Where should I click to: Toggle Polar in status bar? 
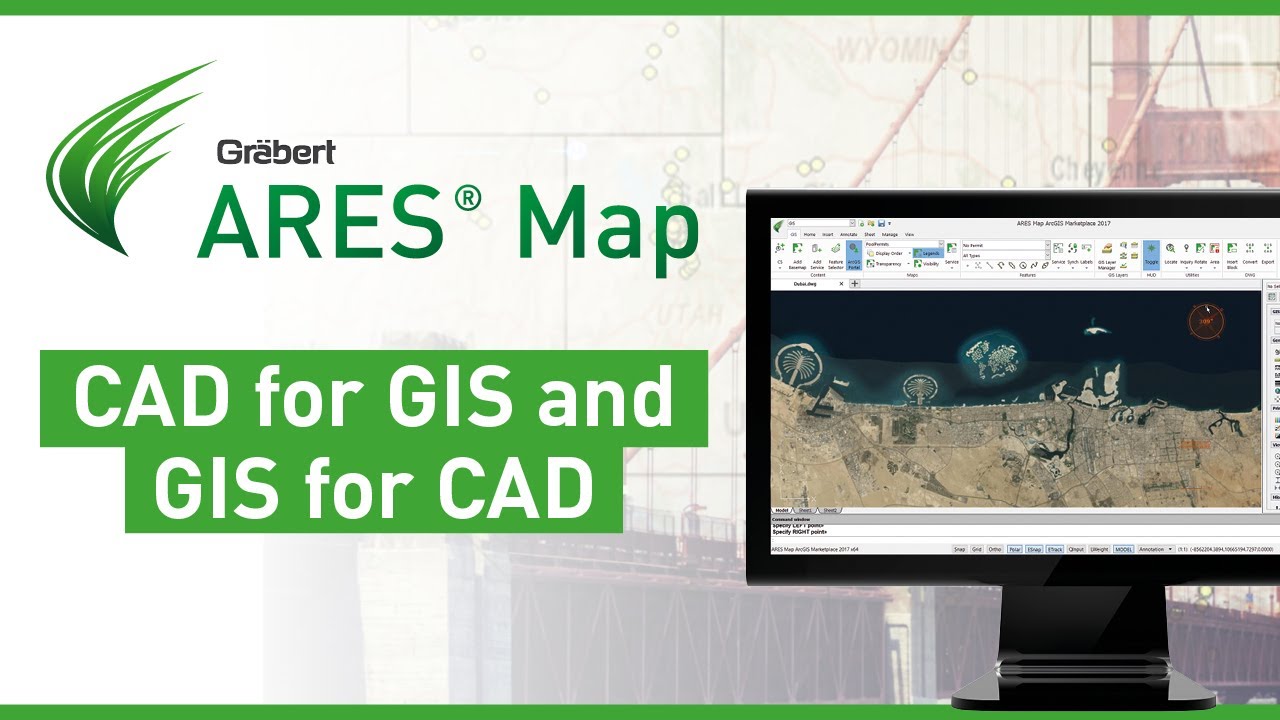point(1015,549)
